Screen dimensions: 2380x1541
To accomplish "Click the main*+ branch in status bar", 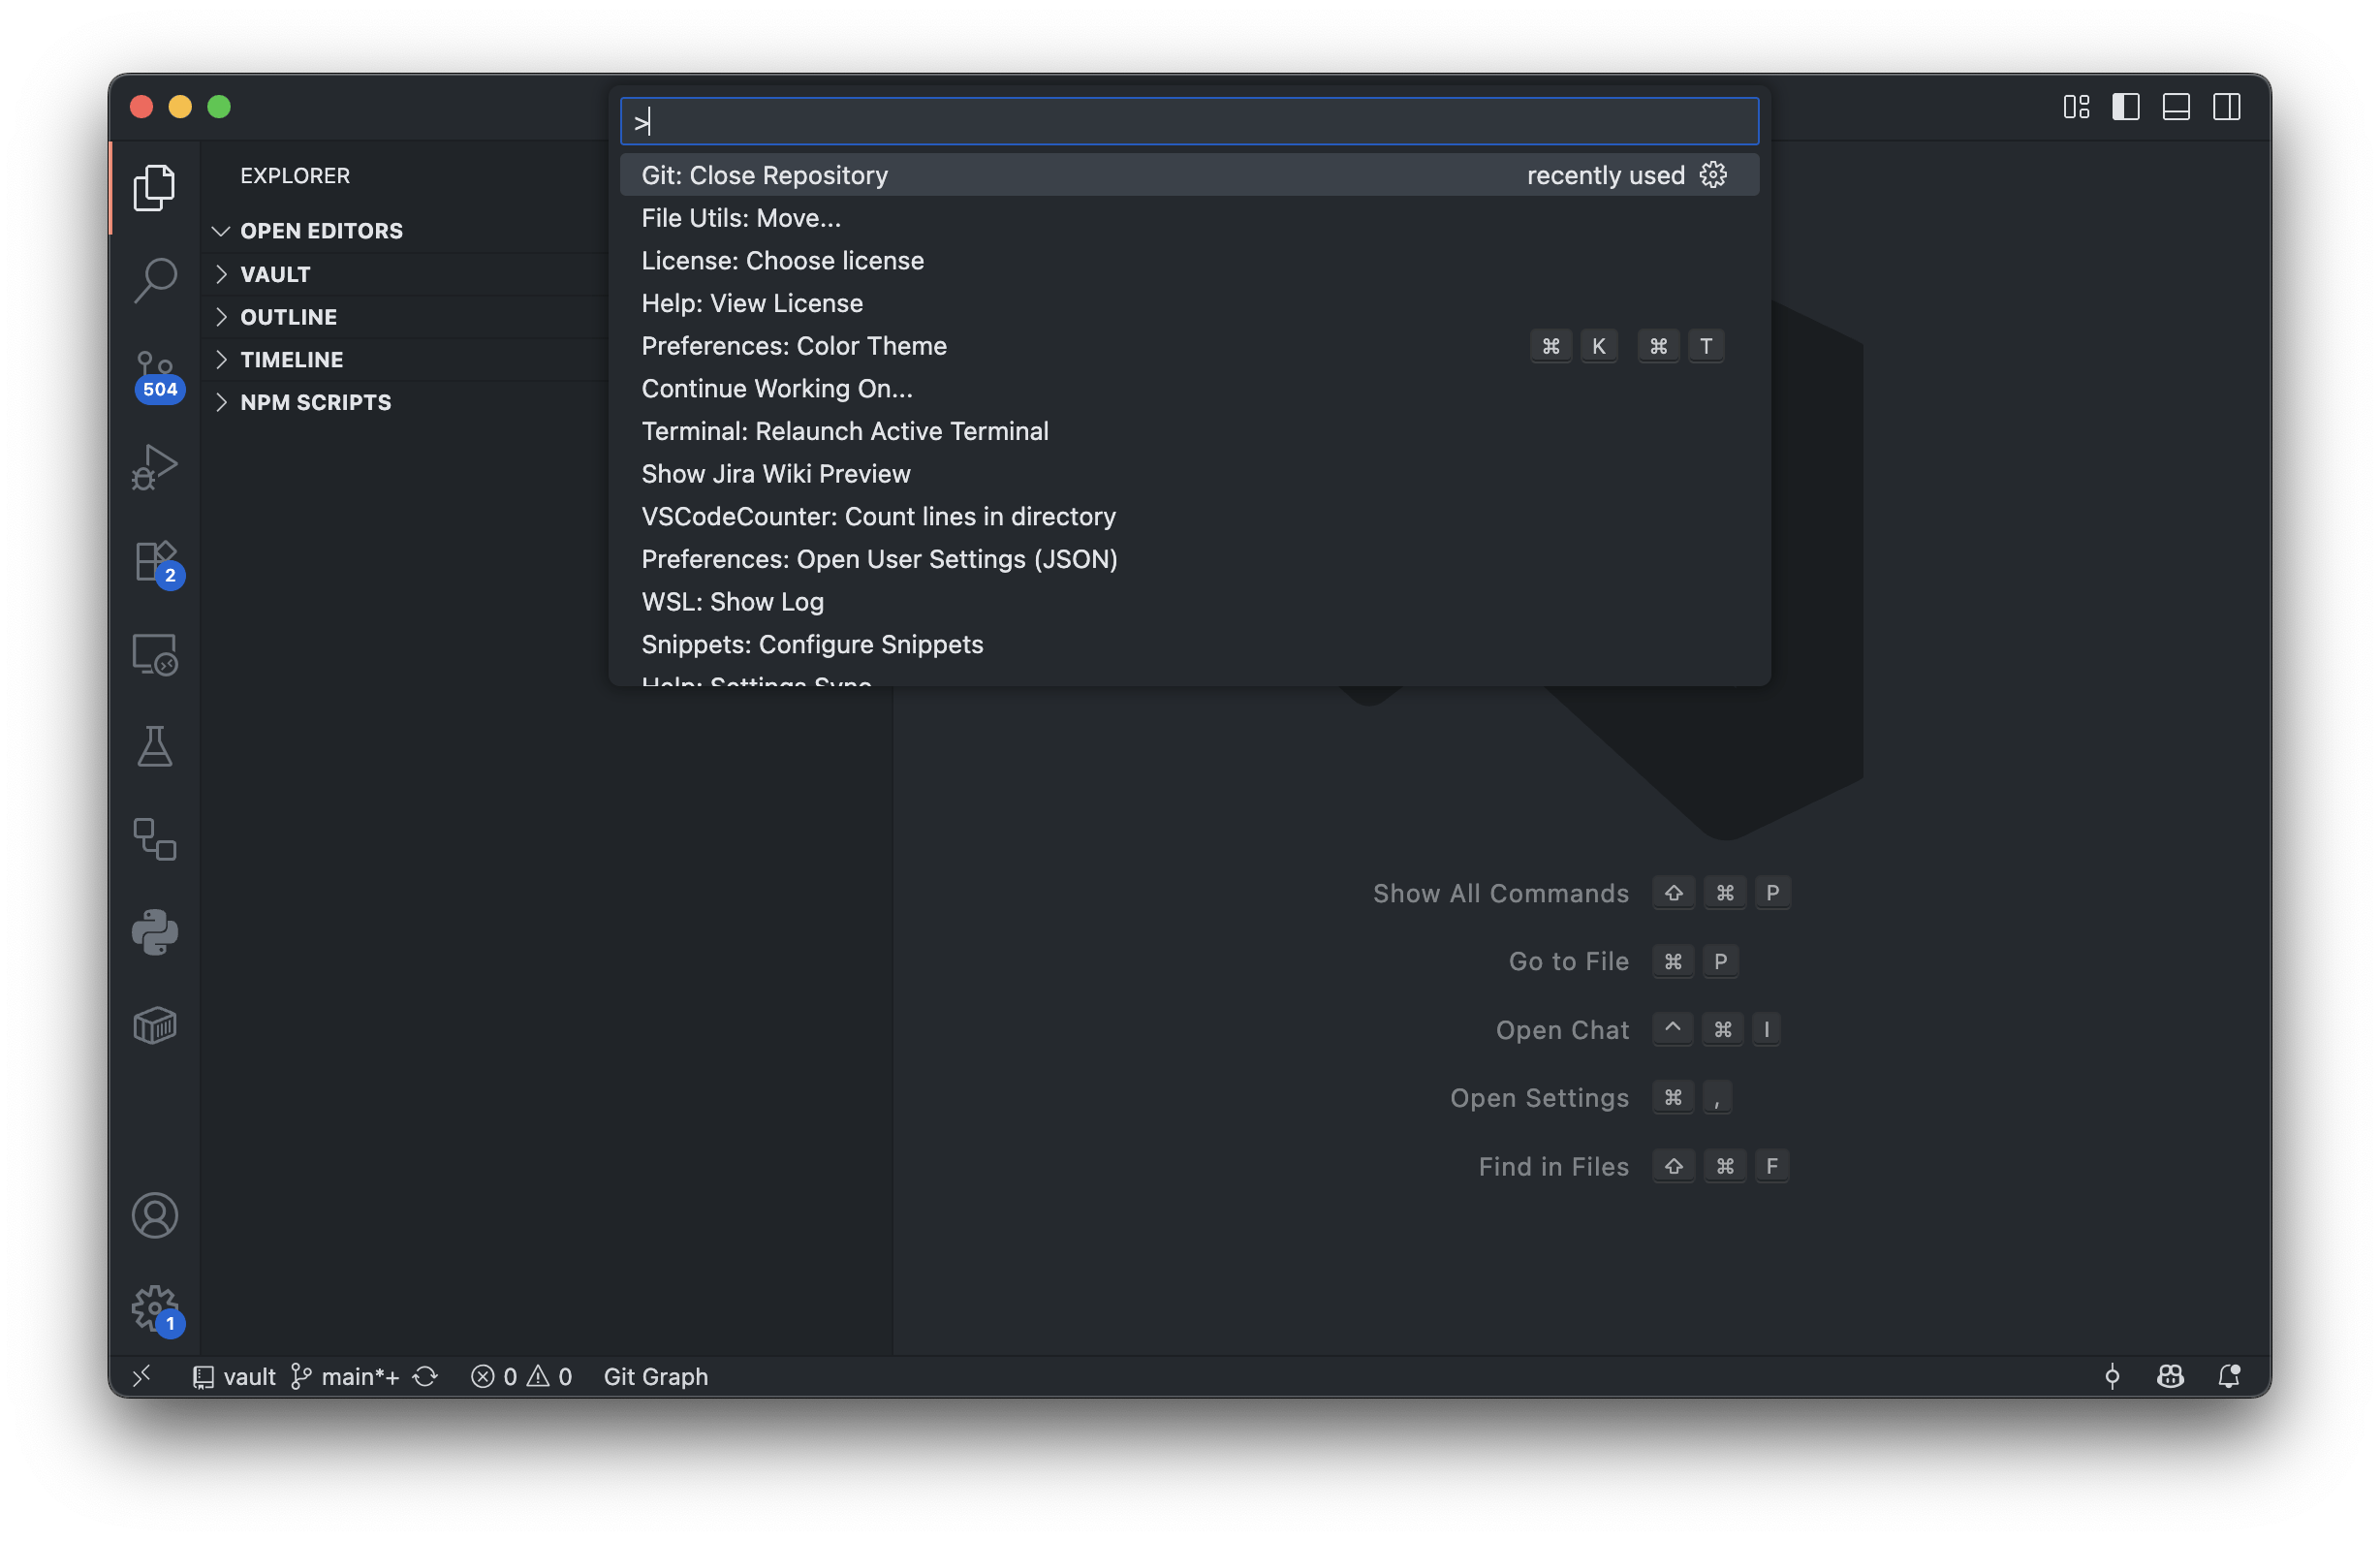I will pyautogui.click(x=345, y=1376).
